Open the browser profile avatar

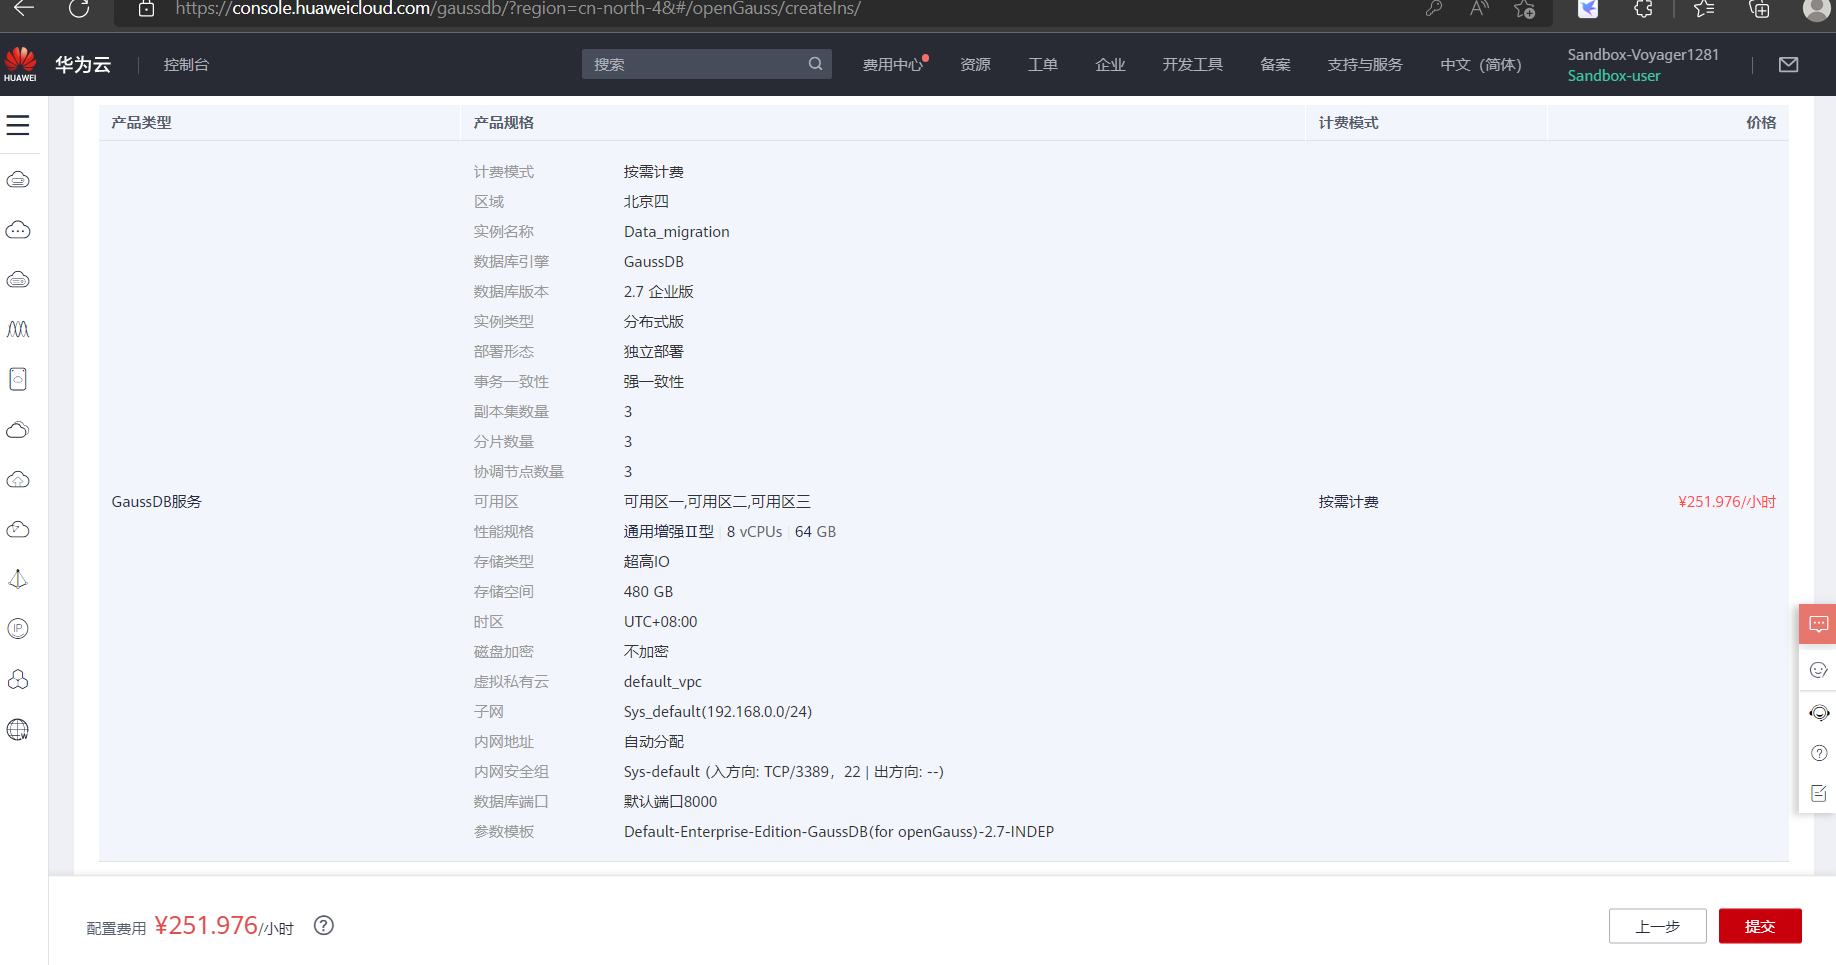[x=1816, y=9]
